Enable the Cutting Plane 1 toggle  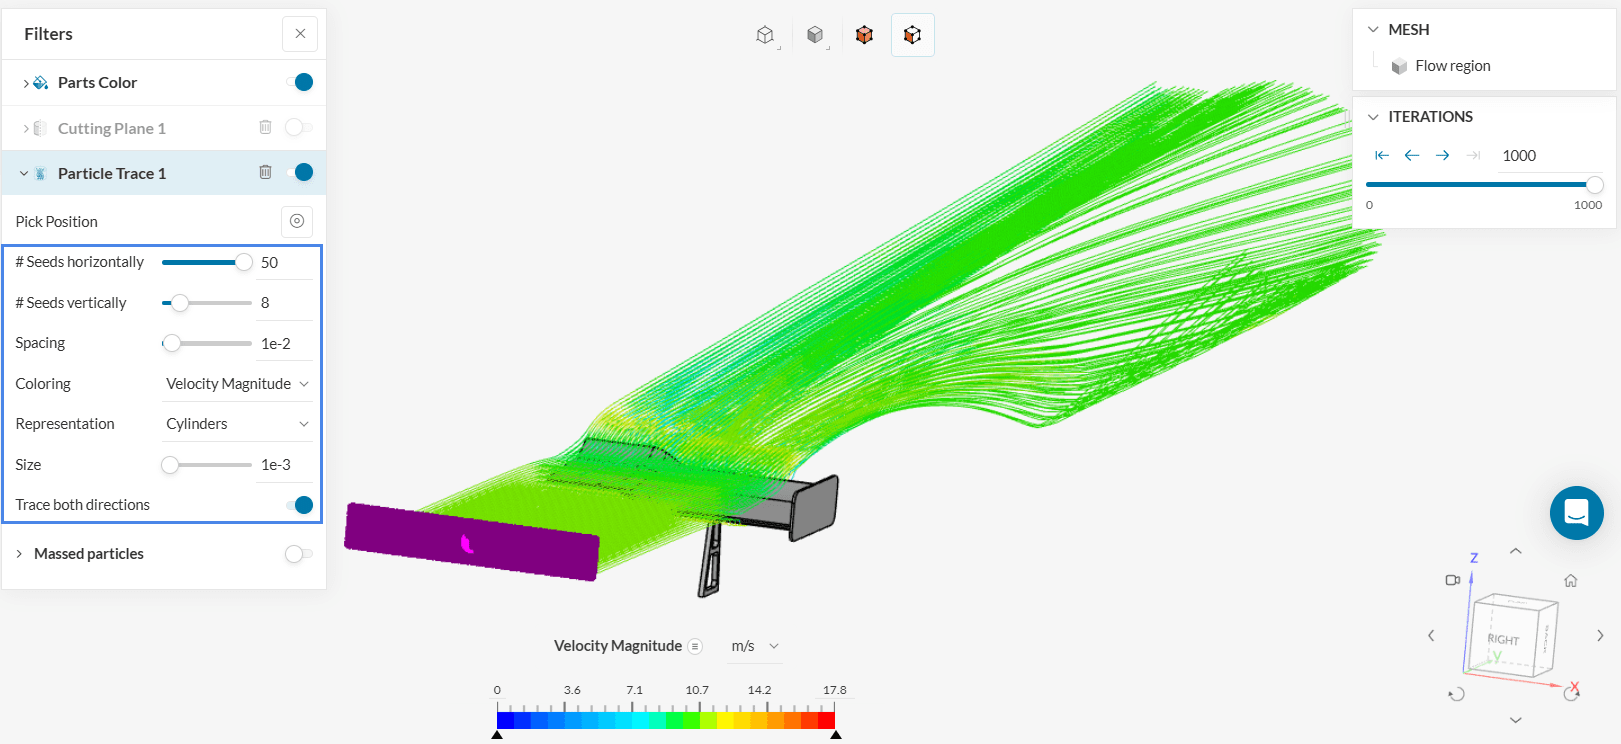pyautogui.click(x=299, y=127)
